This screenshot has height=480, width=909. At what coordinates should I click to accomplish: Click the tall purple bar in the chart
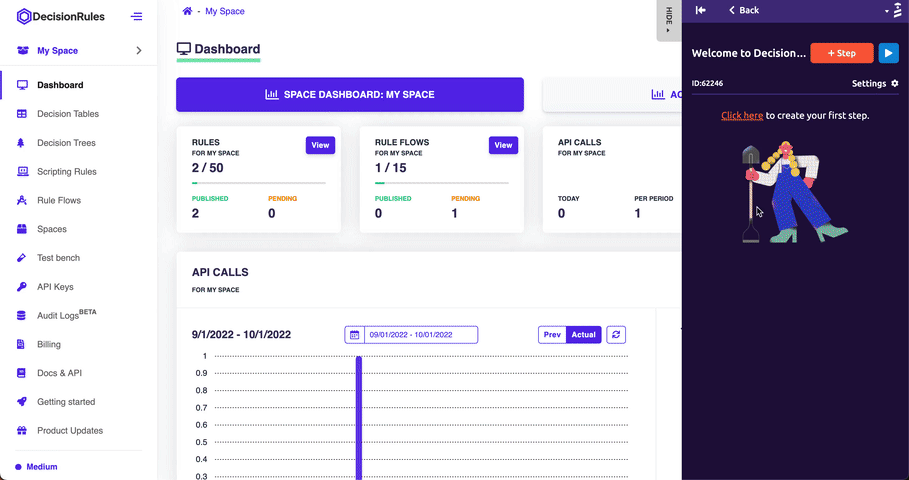(359, 418)
